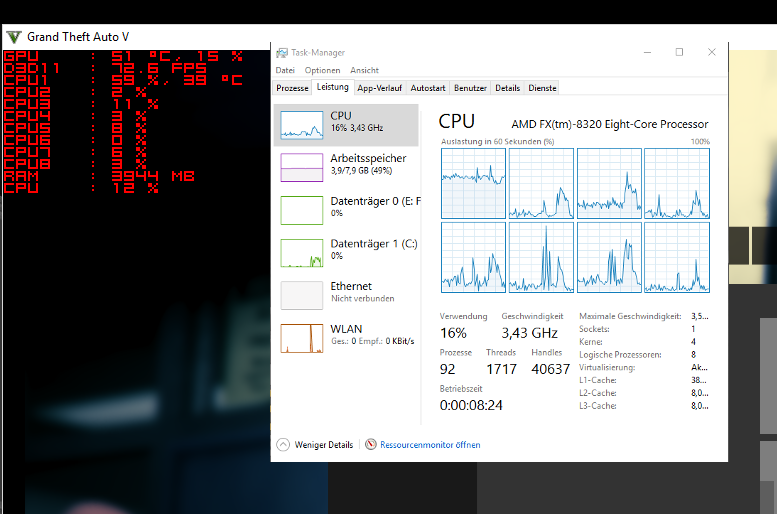The width and height of the screenshot is (777, 514).
Task: Open the Optionen menu
Action: click(322, 70)
